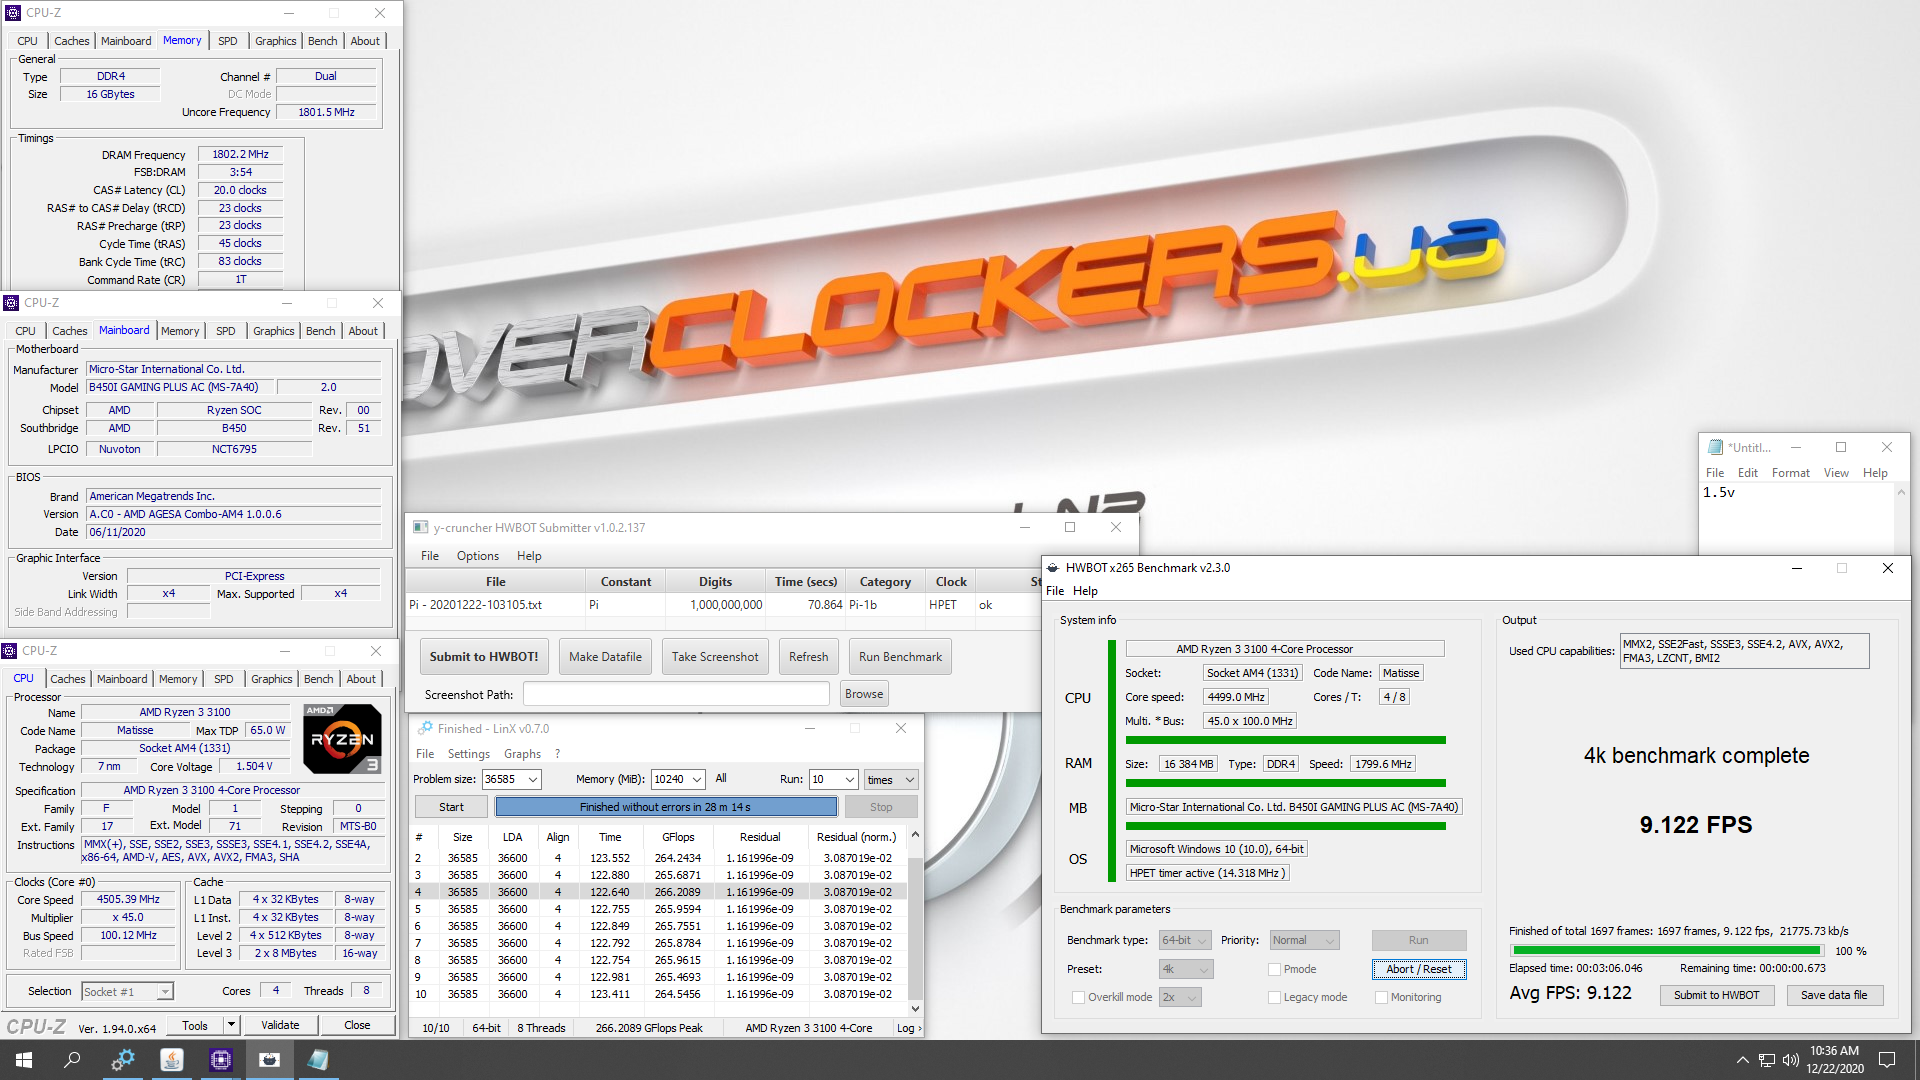Click the volume speaker tray icon
1920x1080 pixels.
pyautogui.click(x=1790, y=1060)
